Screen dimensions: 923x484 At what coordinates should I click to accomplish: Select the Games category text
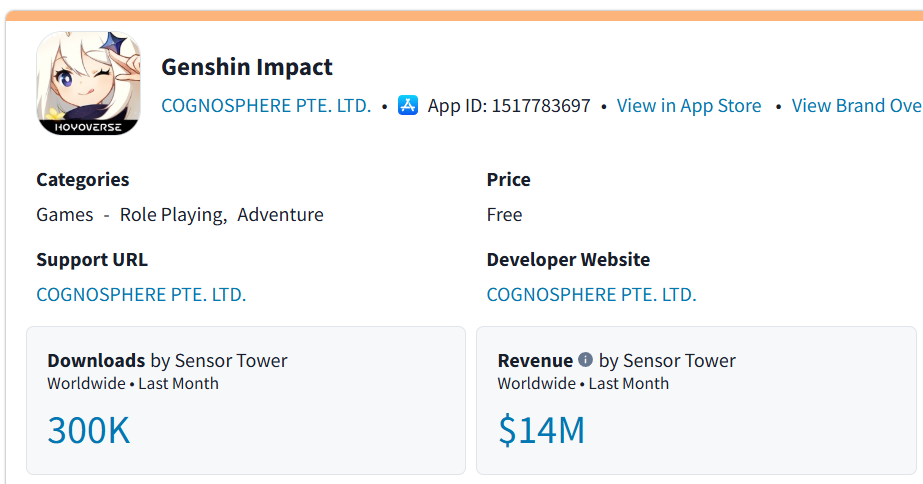64,215
